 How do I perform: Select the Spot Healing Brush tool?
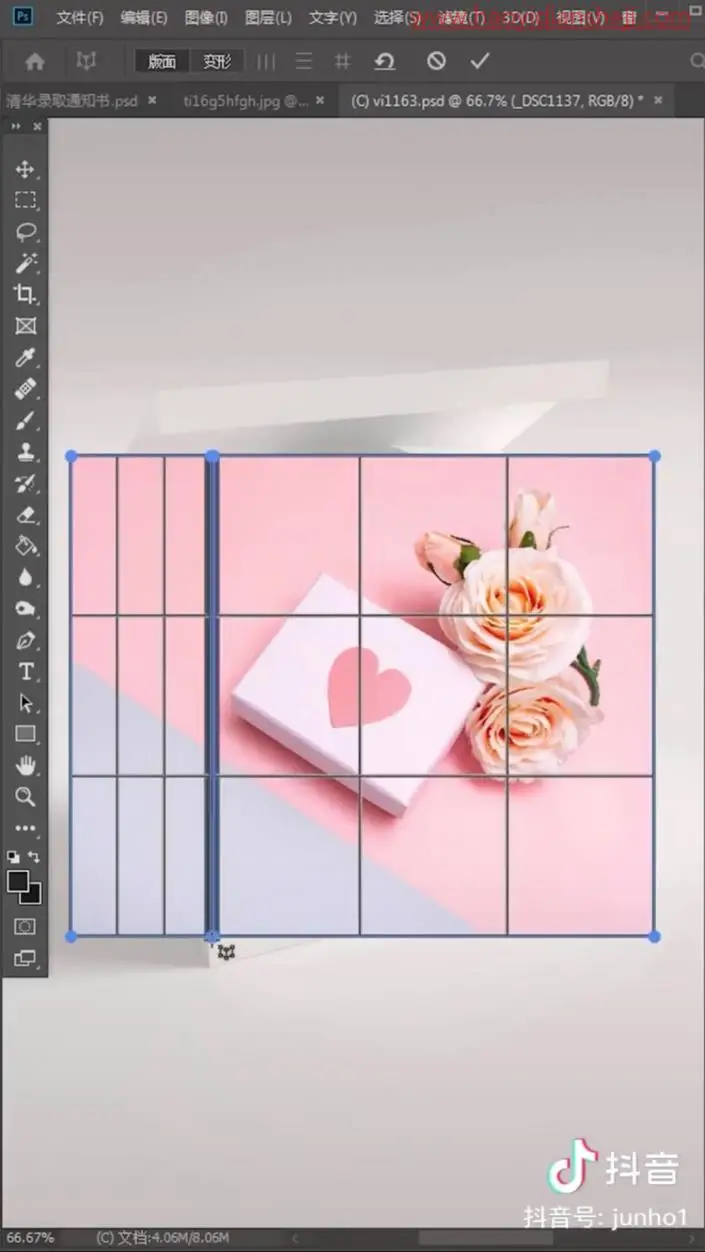tap(25, 389)
